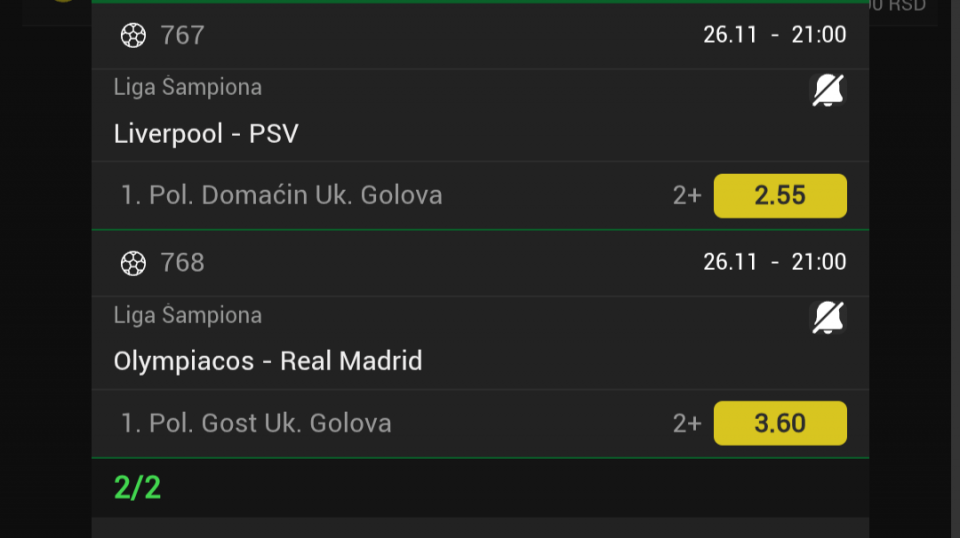
Task: Click the date and time of match 767
Action: click(x=774, y=35)
